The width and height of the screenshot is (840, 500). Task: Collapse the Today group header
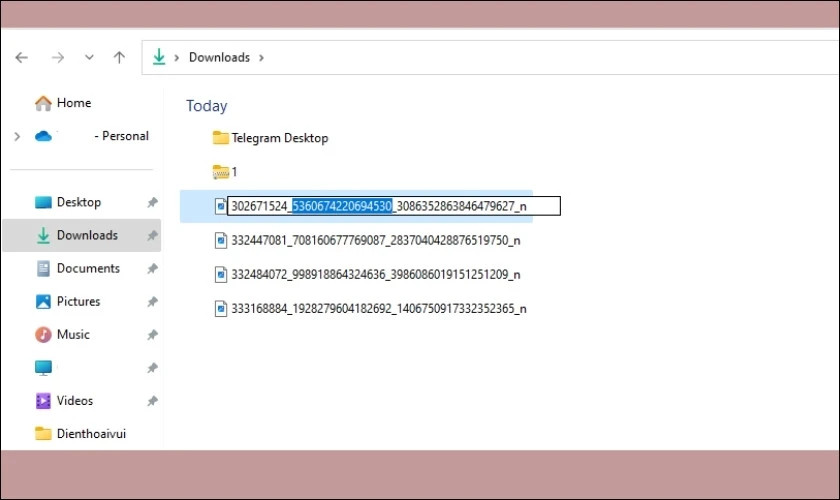[x=206, y=106]
